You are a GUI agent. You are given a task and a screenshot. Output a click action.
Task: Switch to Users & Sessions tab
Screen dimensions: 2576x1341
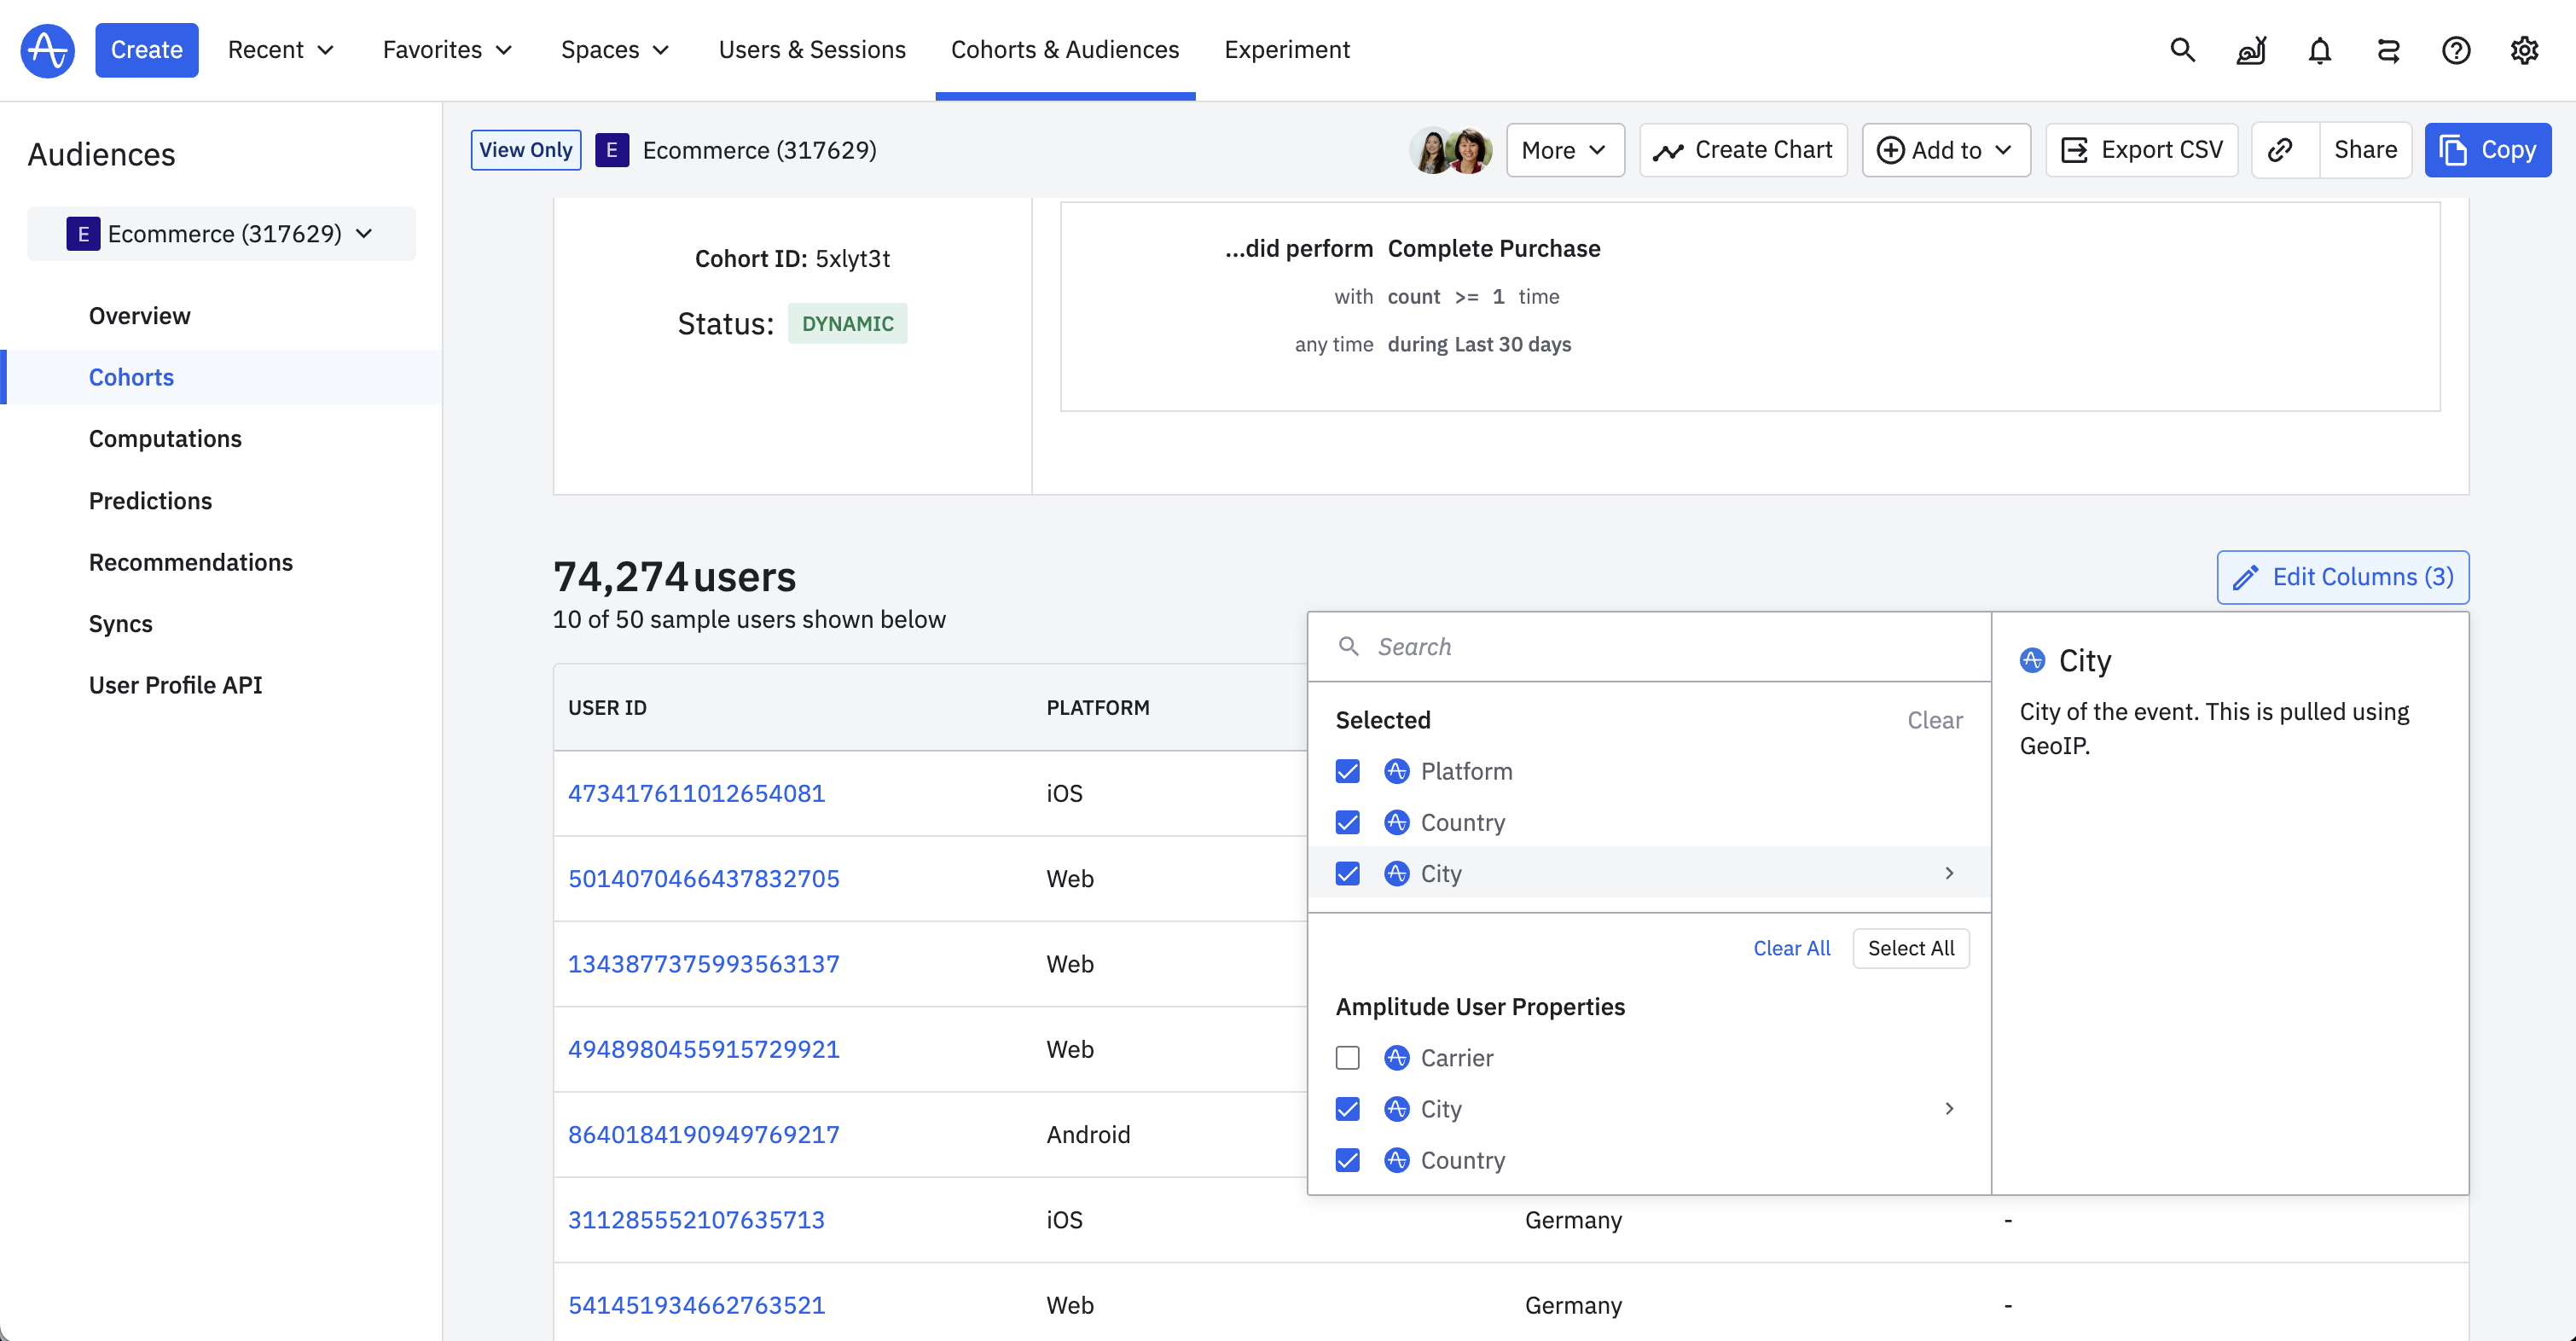click(x=812, y=50)
